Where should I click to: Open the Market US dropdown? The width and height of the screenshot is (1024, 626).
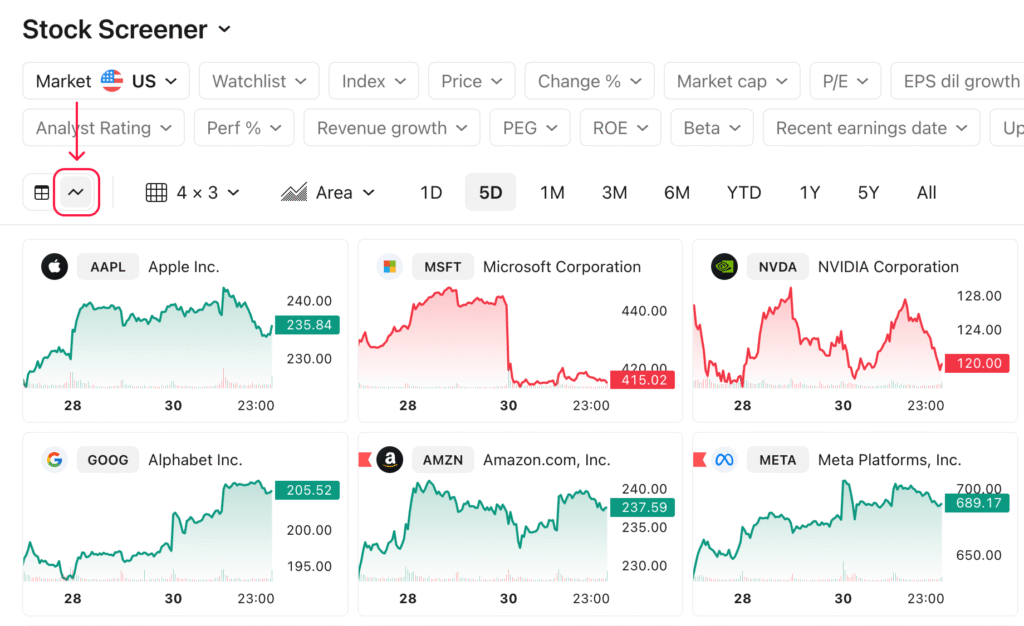(x=106, y=81)
